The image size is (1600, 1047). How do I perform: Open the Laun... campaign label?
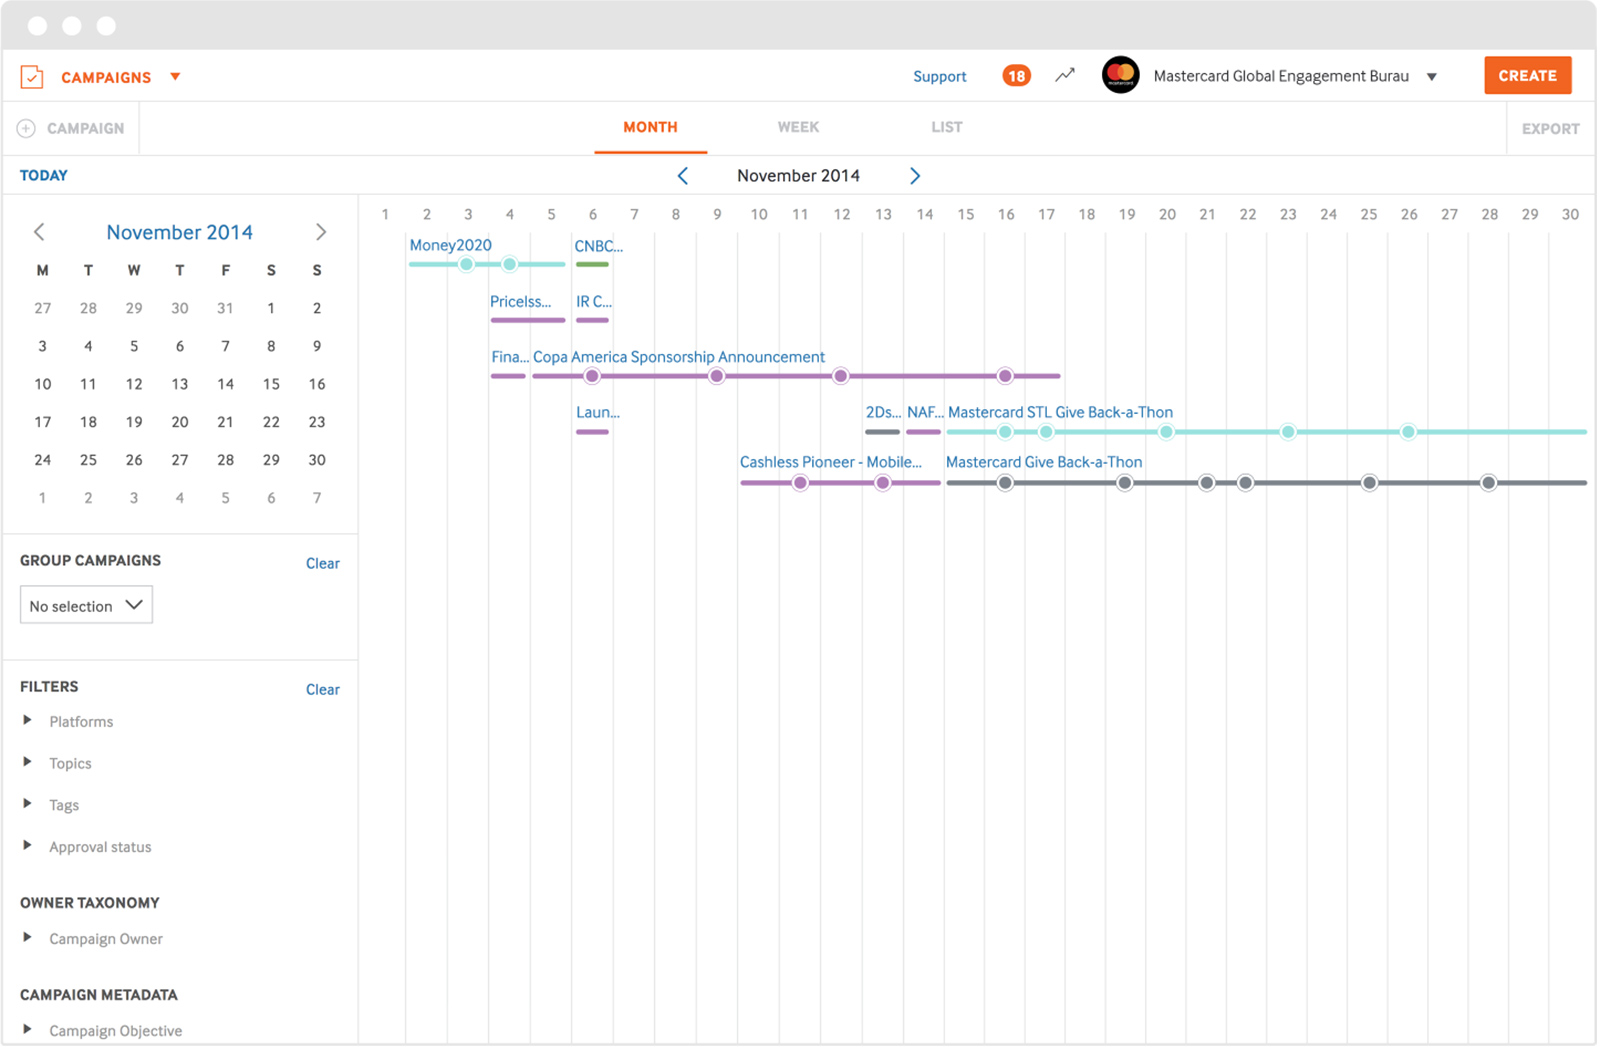(x=598, y=412)
